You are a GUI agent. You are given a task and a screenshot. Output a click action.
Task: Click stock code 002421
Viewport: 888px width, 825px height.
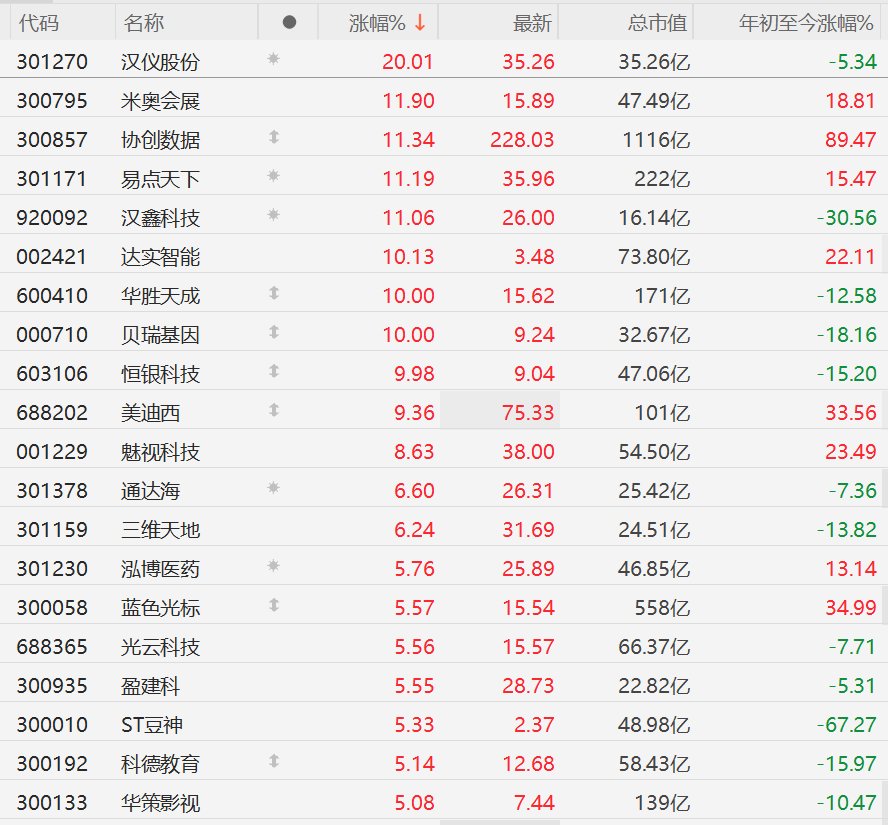point(52,257)
